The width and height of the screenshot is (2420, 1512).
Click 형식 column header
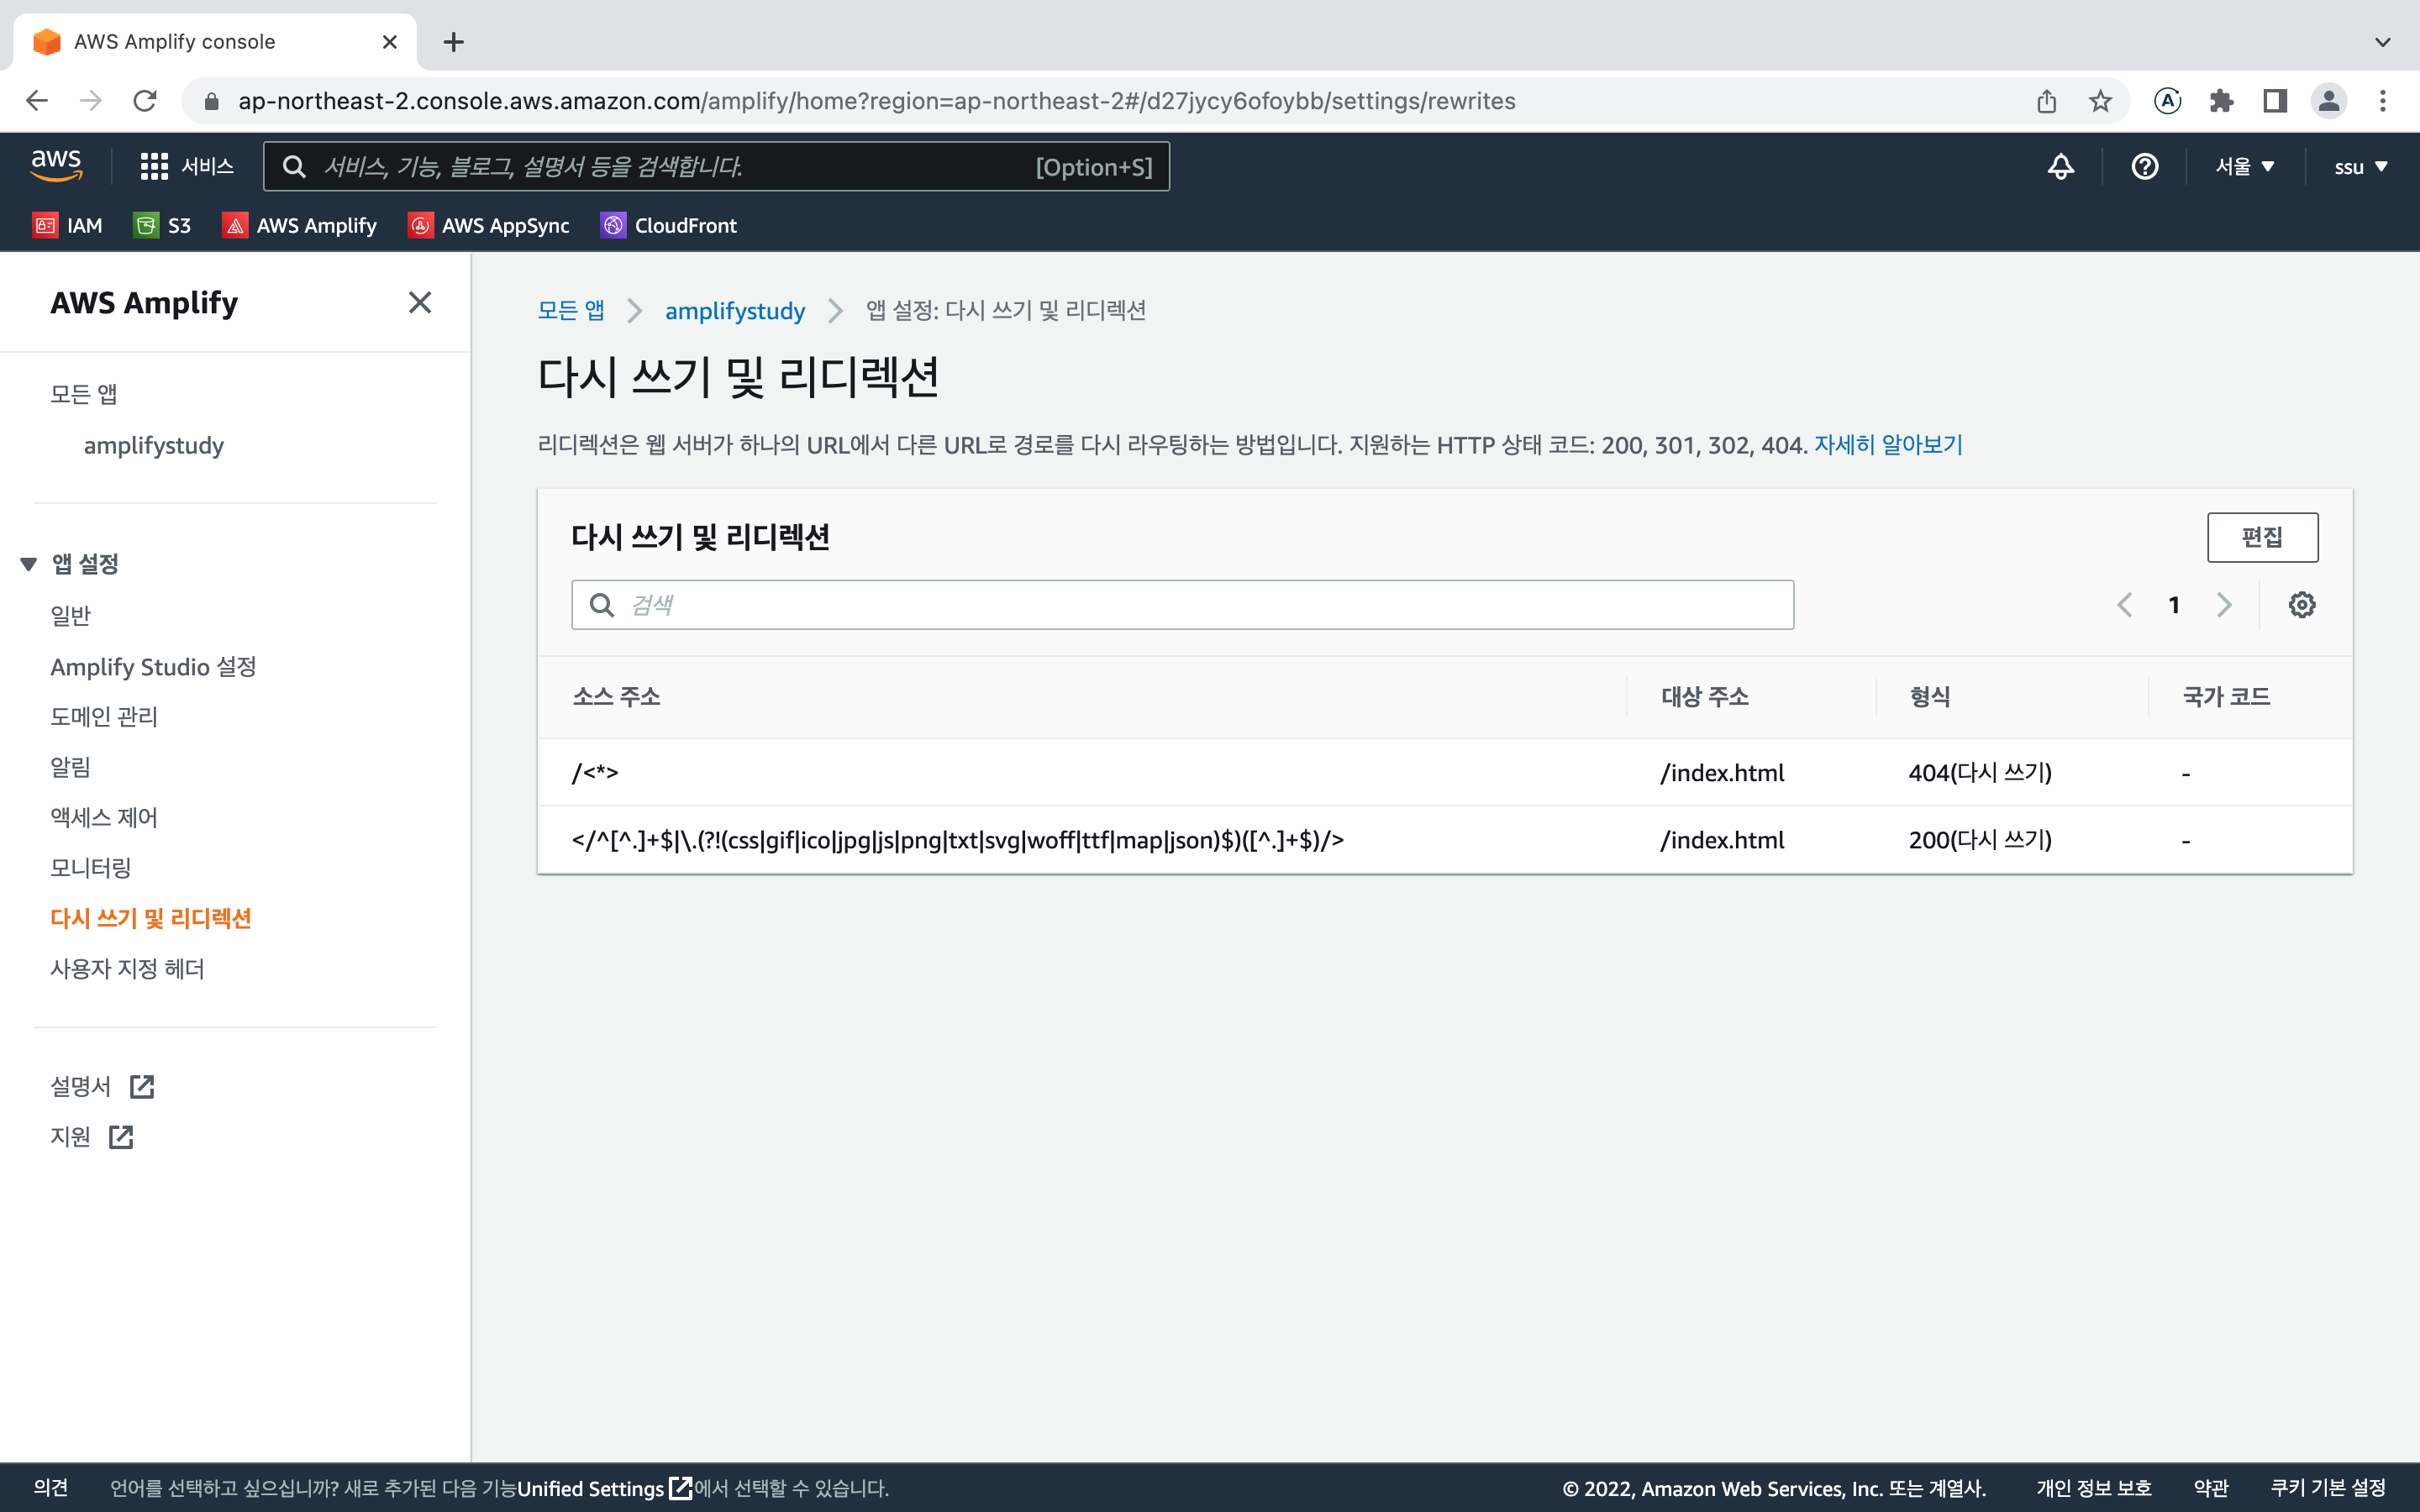tap(1929, 696)
